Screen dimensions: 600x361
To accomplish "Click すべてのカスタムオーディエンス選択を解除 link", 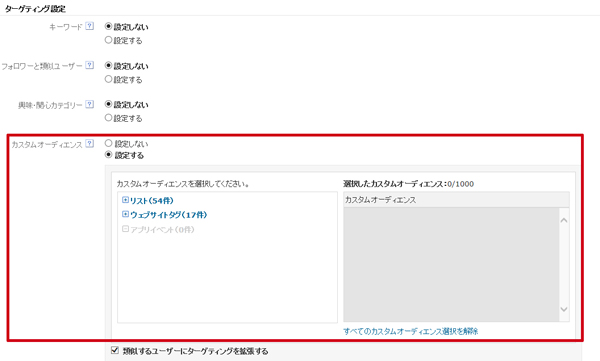I will [x=411, y=331].
